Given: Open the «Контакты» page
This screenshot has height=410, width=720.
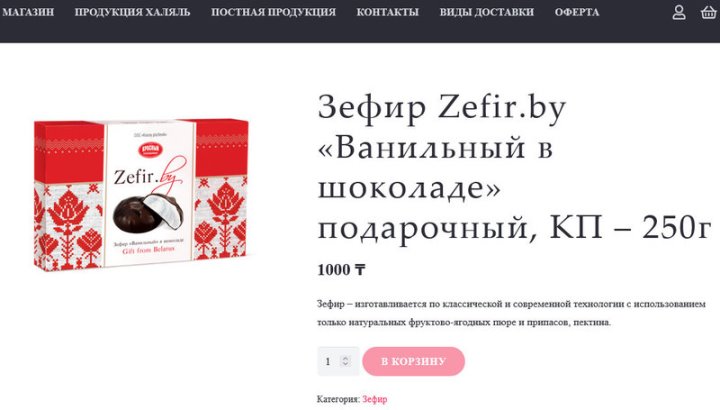Looking at the screenshot, I should [388, 12].
